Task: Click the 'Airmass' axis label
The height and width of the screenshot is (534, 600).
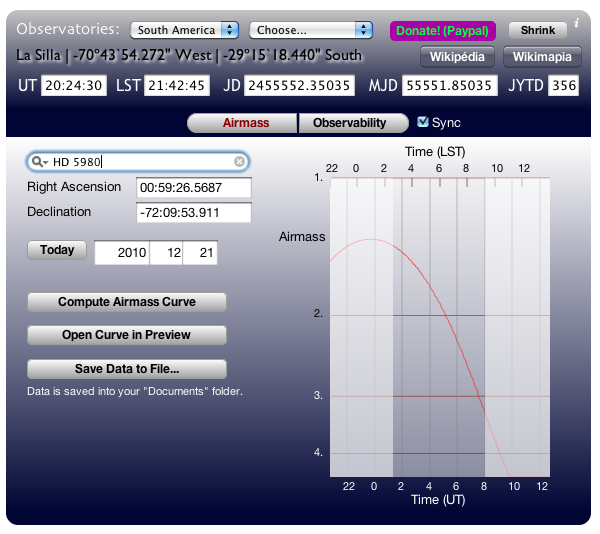Action: (302, 236)
